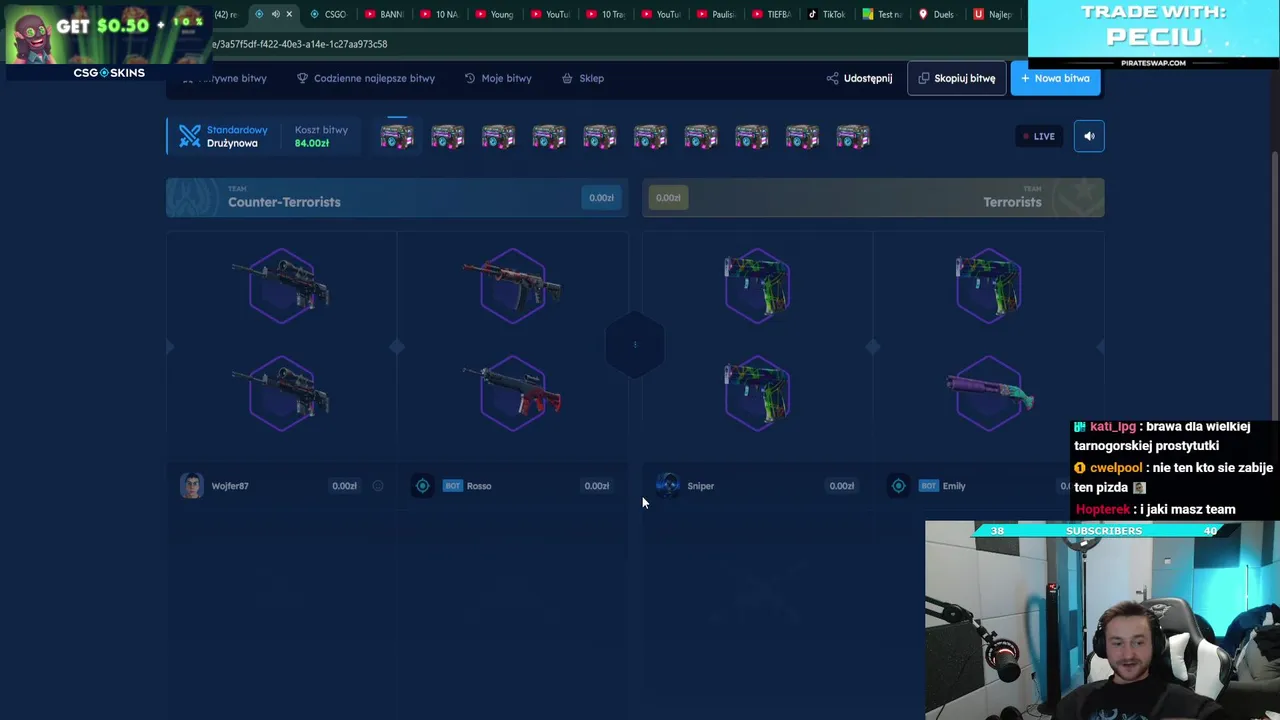Click Emily's bot avatar icon
1280x720 pixels.
[x=898, y=486]
